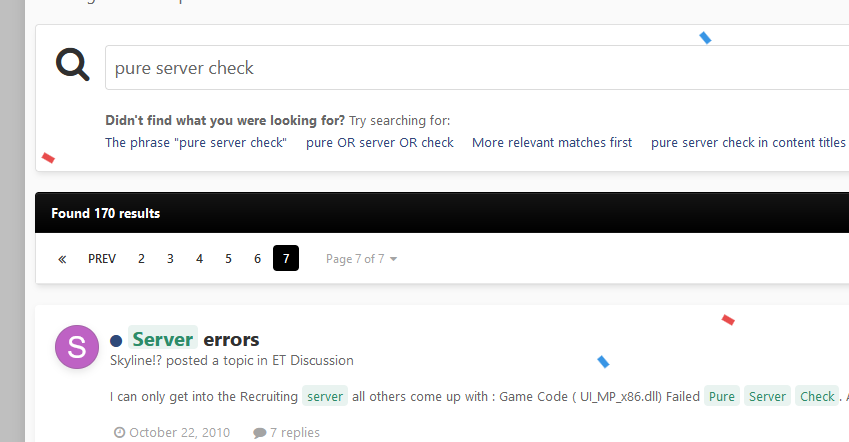849x442 pixels.
Task: Click the comment bubble replies icon
Action: coord(260,433)
